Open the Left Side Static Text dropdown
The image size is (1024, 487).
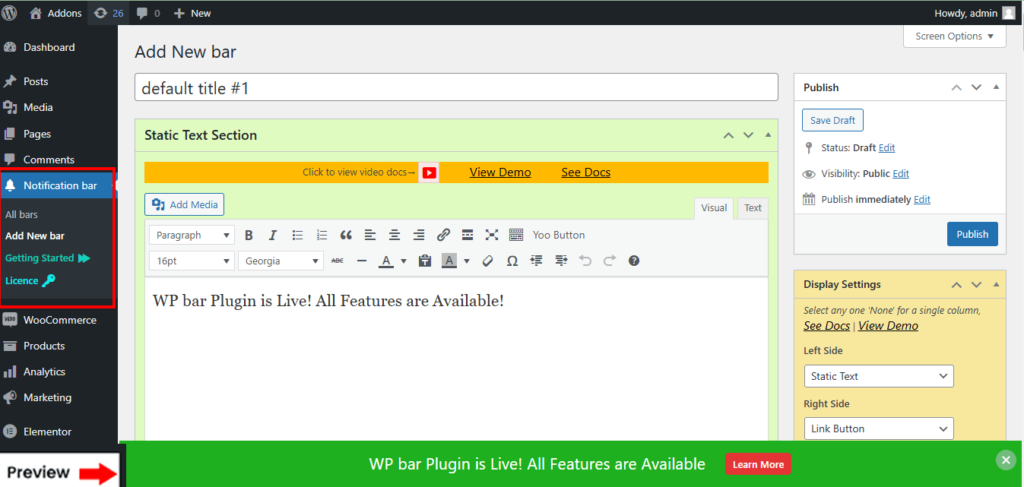[878, 376]
